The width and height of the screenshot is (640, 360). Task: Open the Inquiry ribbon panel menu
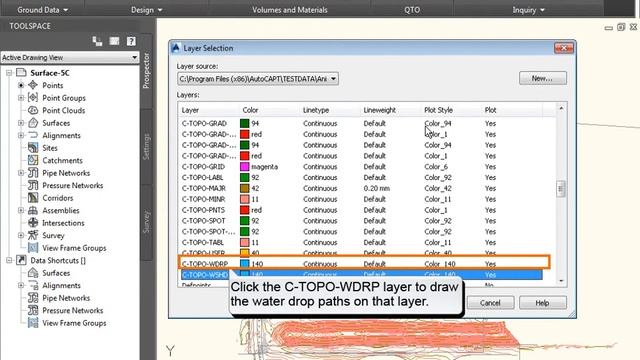click(529, 10)
